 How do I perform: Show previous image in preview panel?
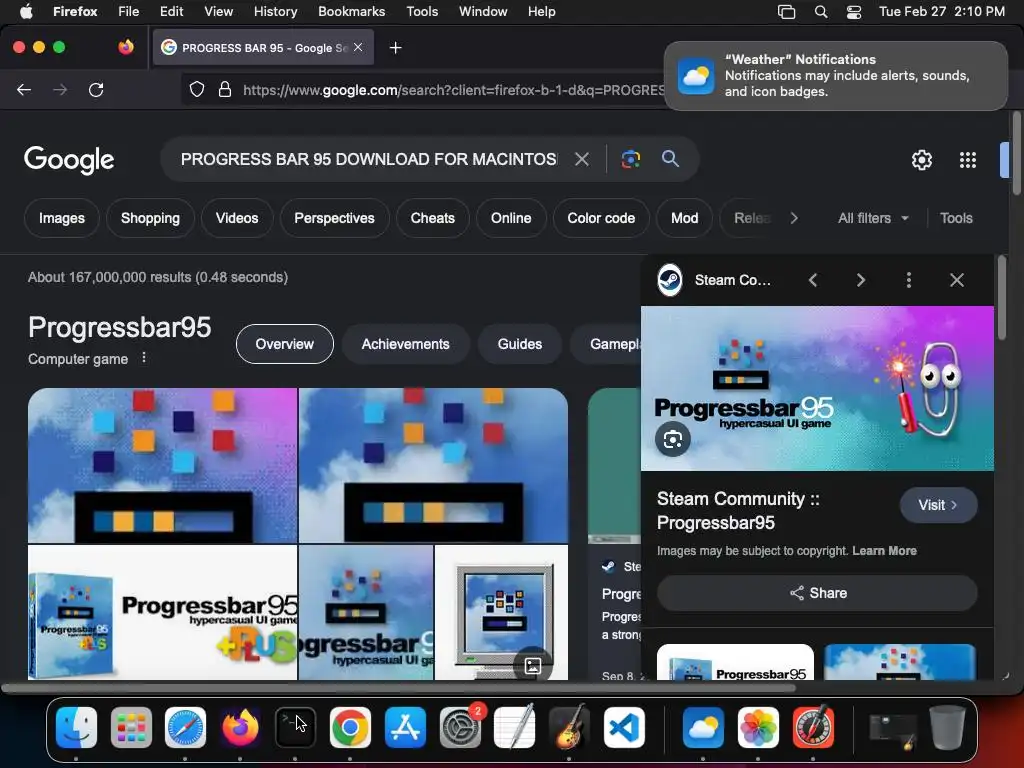pos(813,280)
